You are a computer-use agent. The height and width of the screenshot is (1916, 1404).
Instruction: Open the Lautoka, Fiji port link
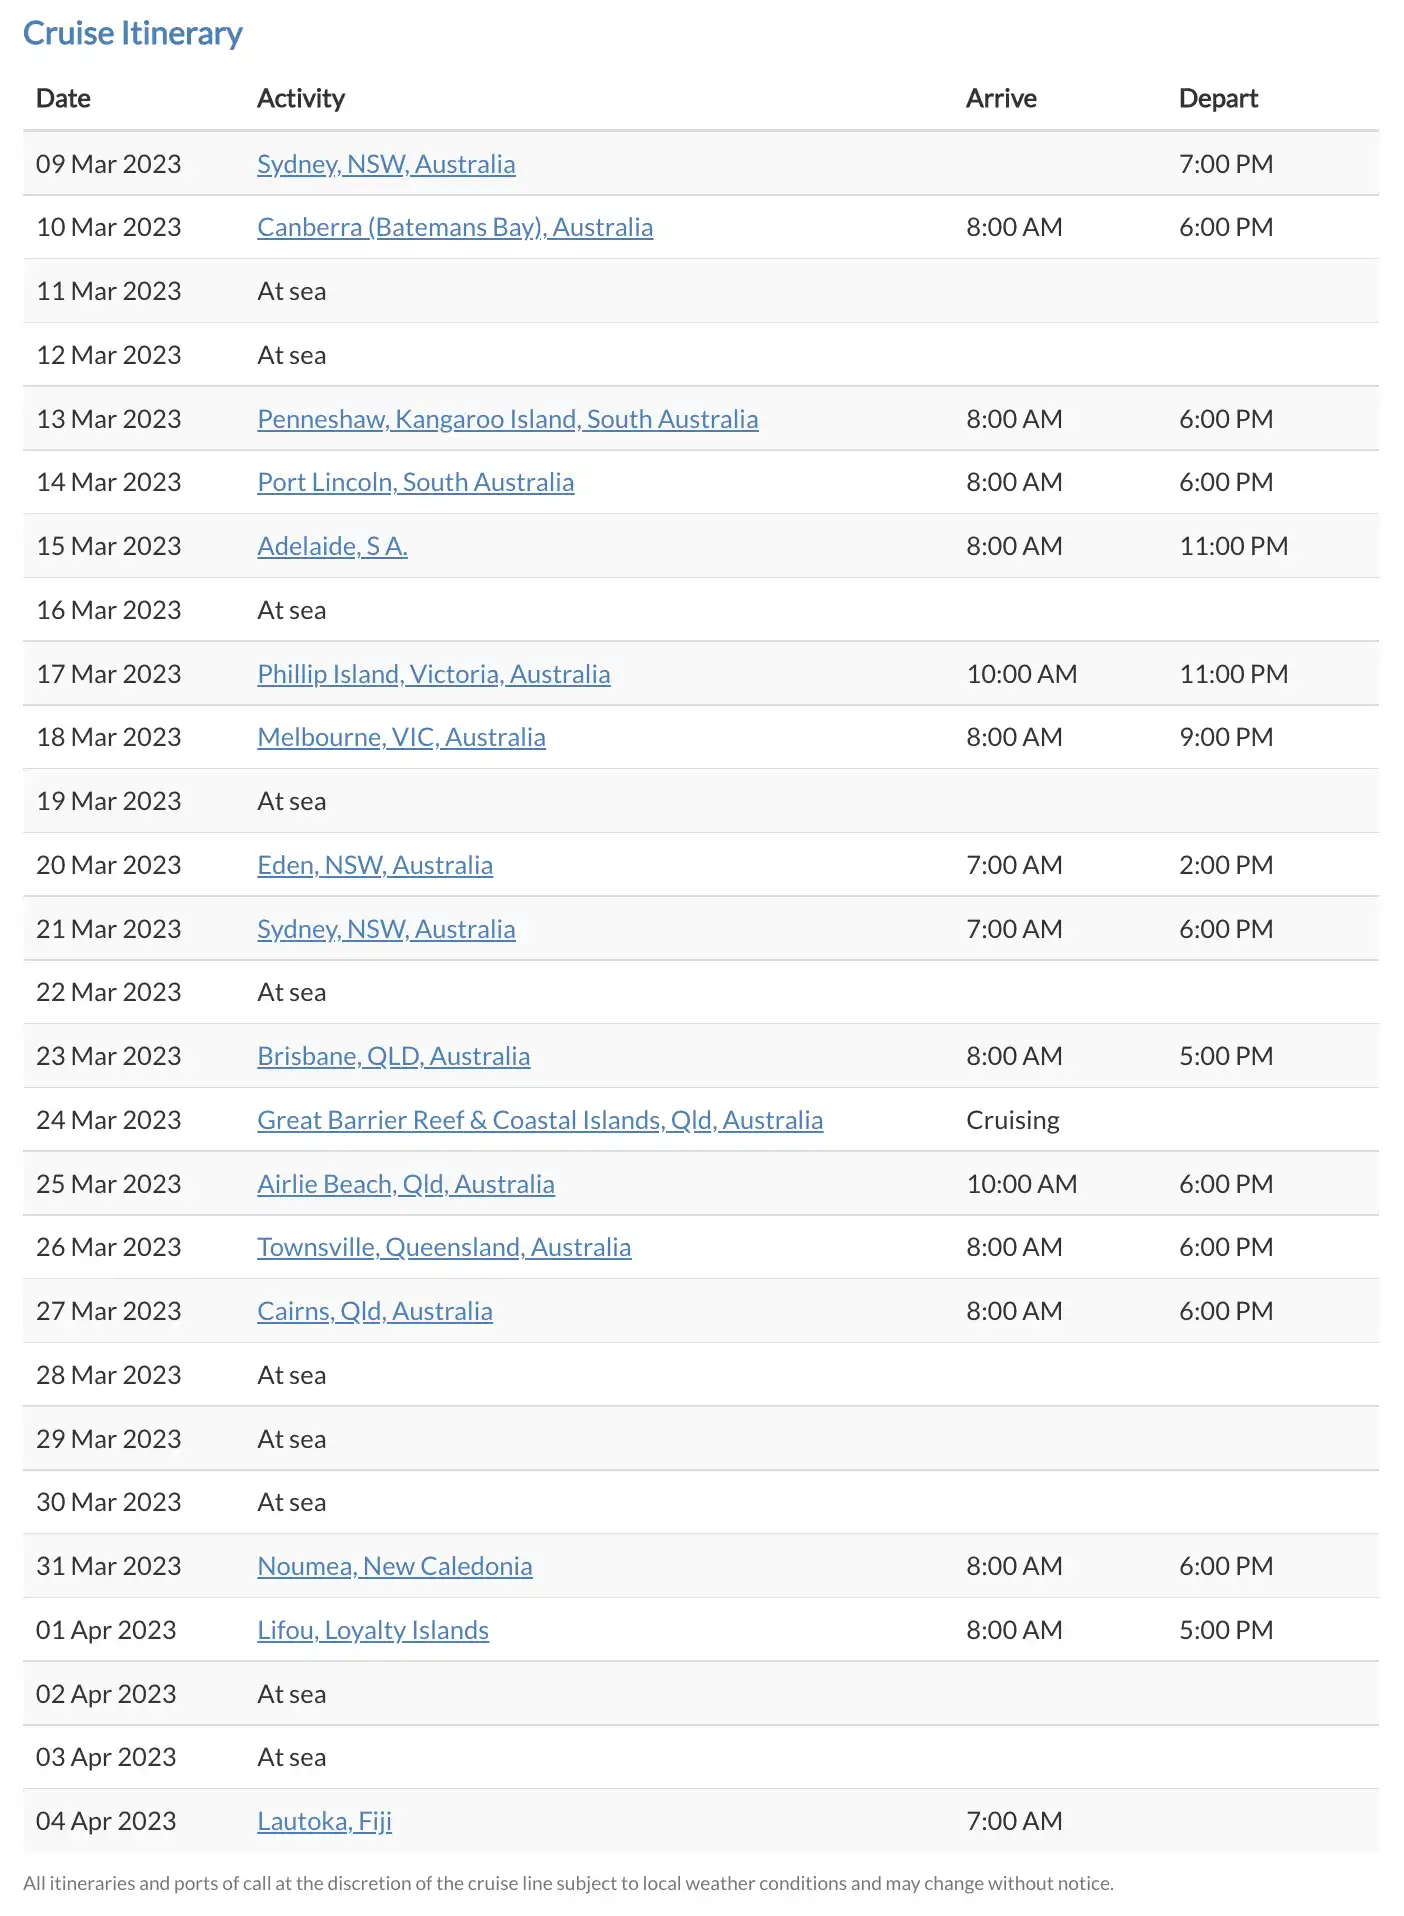click(324, 1821)
